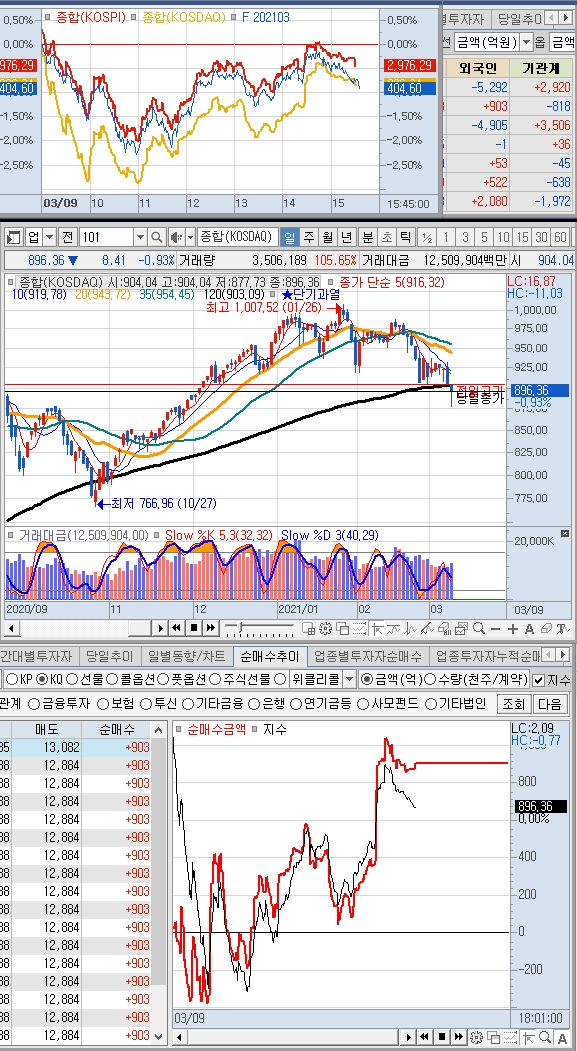Click the plus zoom-in icon in KOSDAQ toolbar
The image size is (577, 1051).
[x=513, y=628]
